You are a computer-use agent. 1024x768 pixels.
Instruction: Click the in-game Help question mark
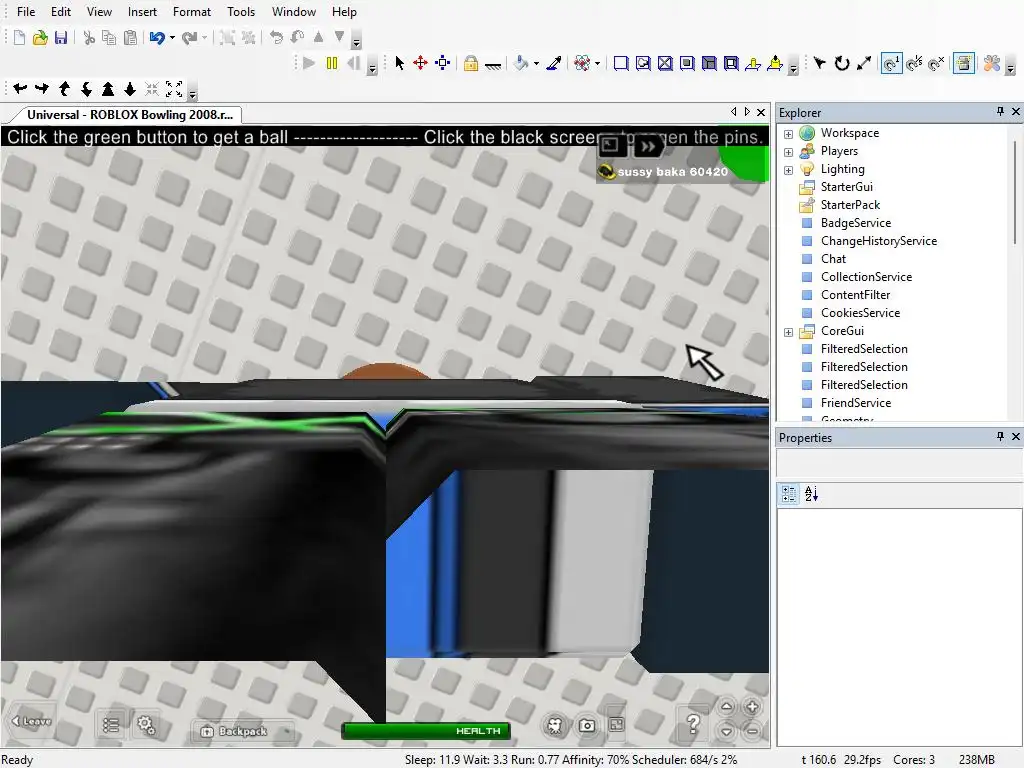[x=694, y=723]
